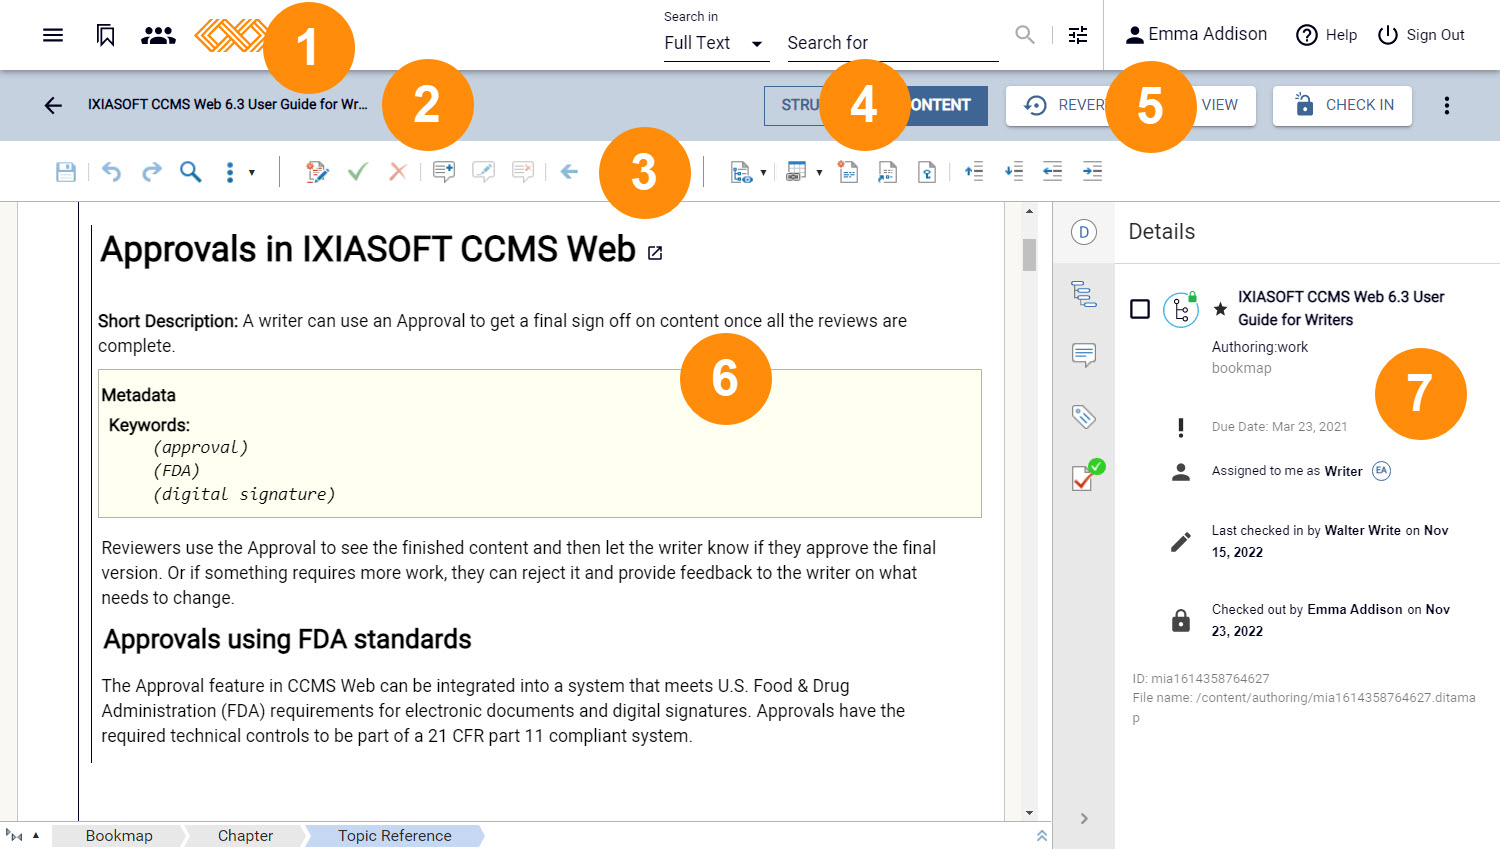Open the approvals checklist side panel
The width and height of the screenshot is (1500, 850).
(x=1087, y=475)
